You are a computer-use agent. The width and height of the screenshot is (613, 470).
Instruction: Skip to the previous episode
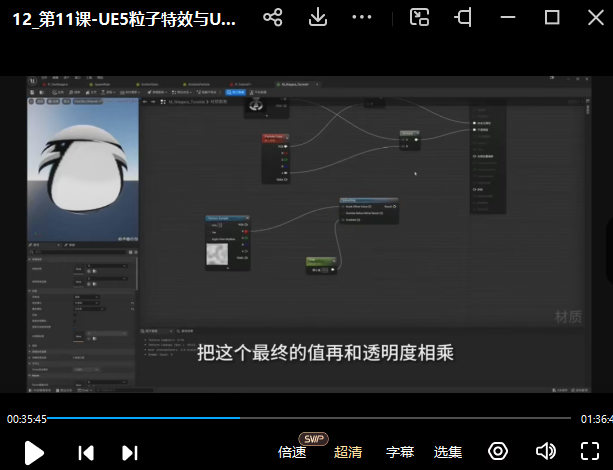point(86,452)
